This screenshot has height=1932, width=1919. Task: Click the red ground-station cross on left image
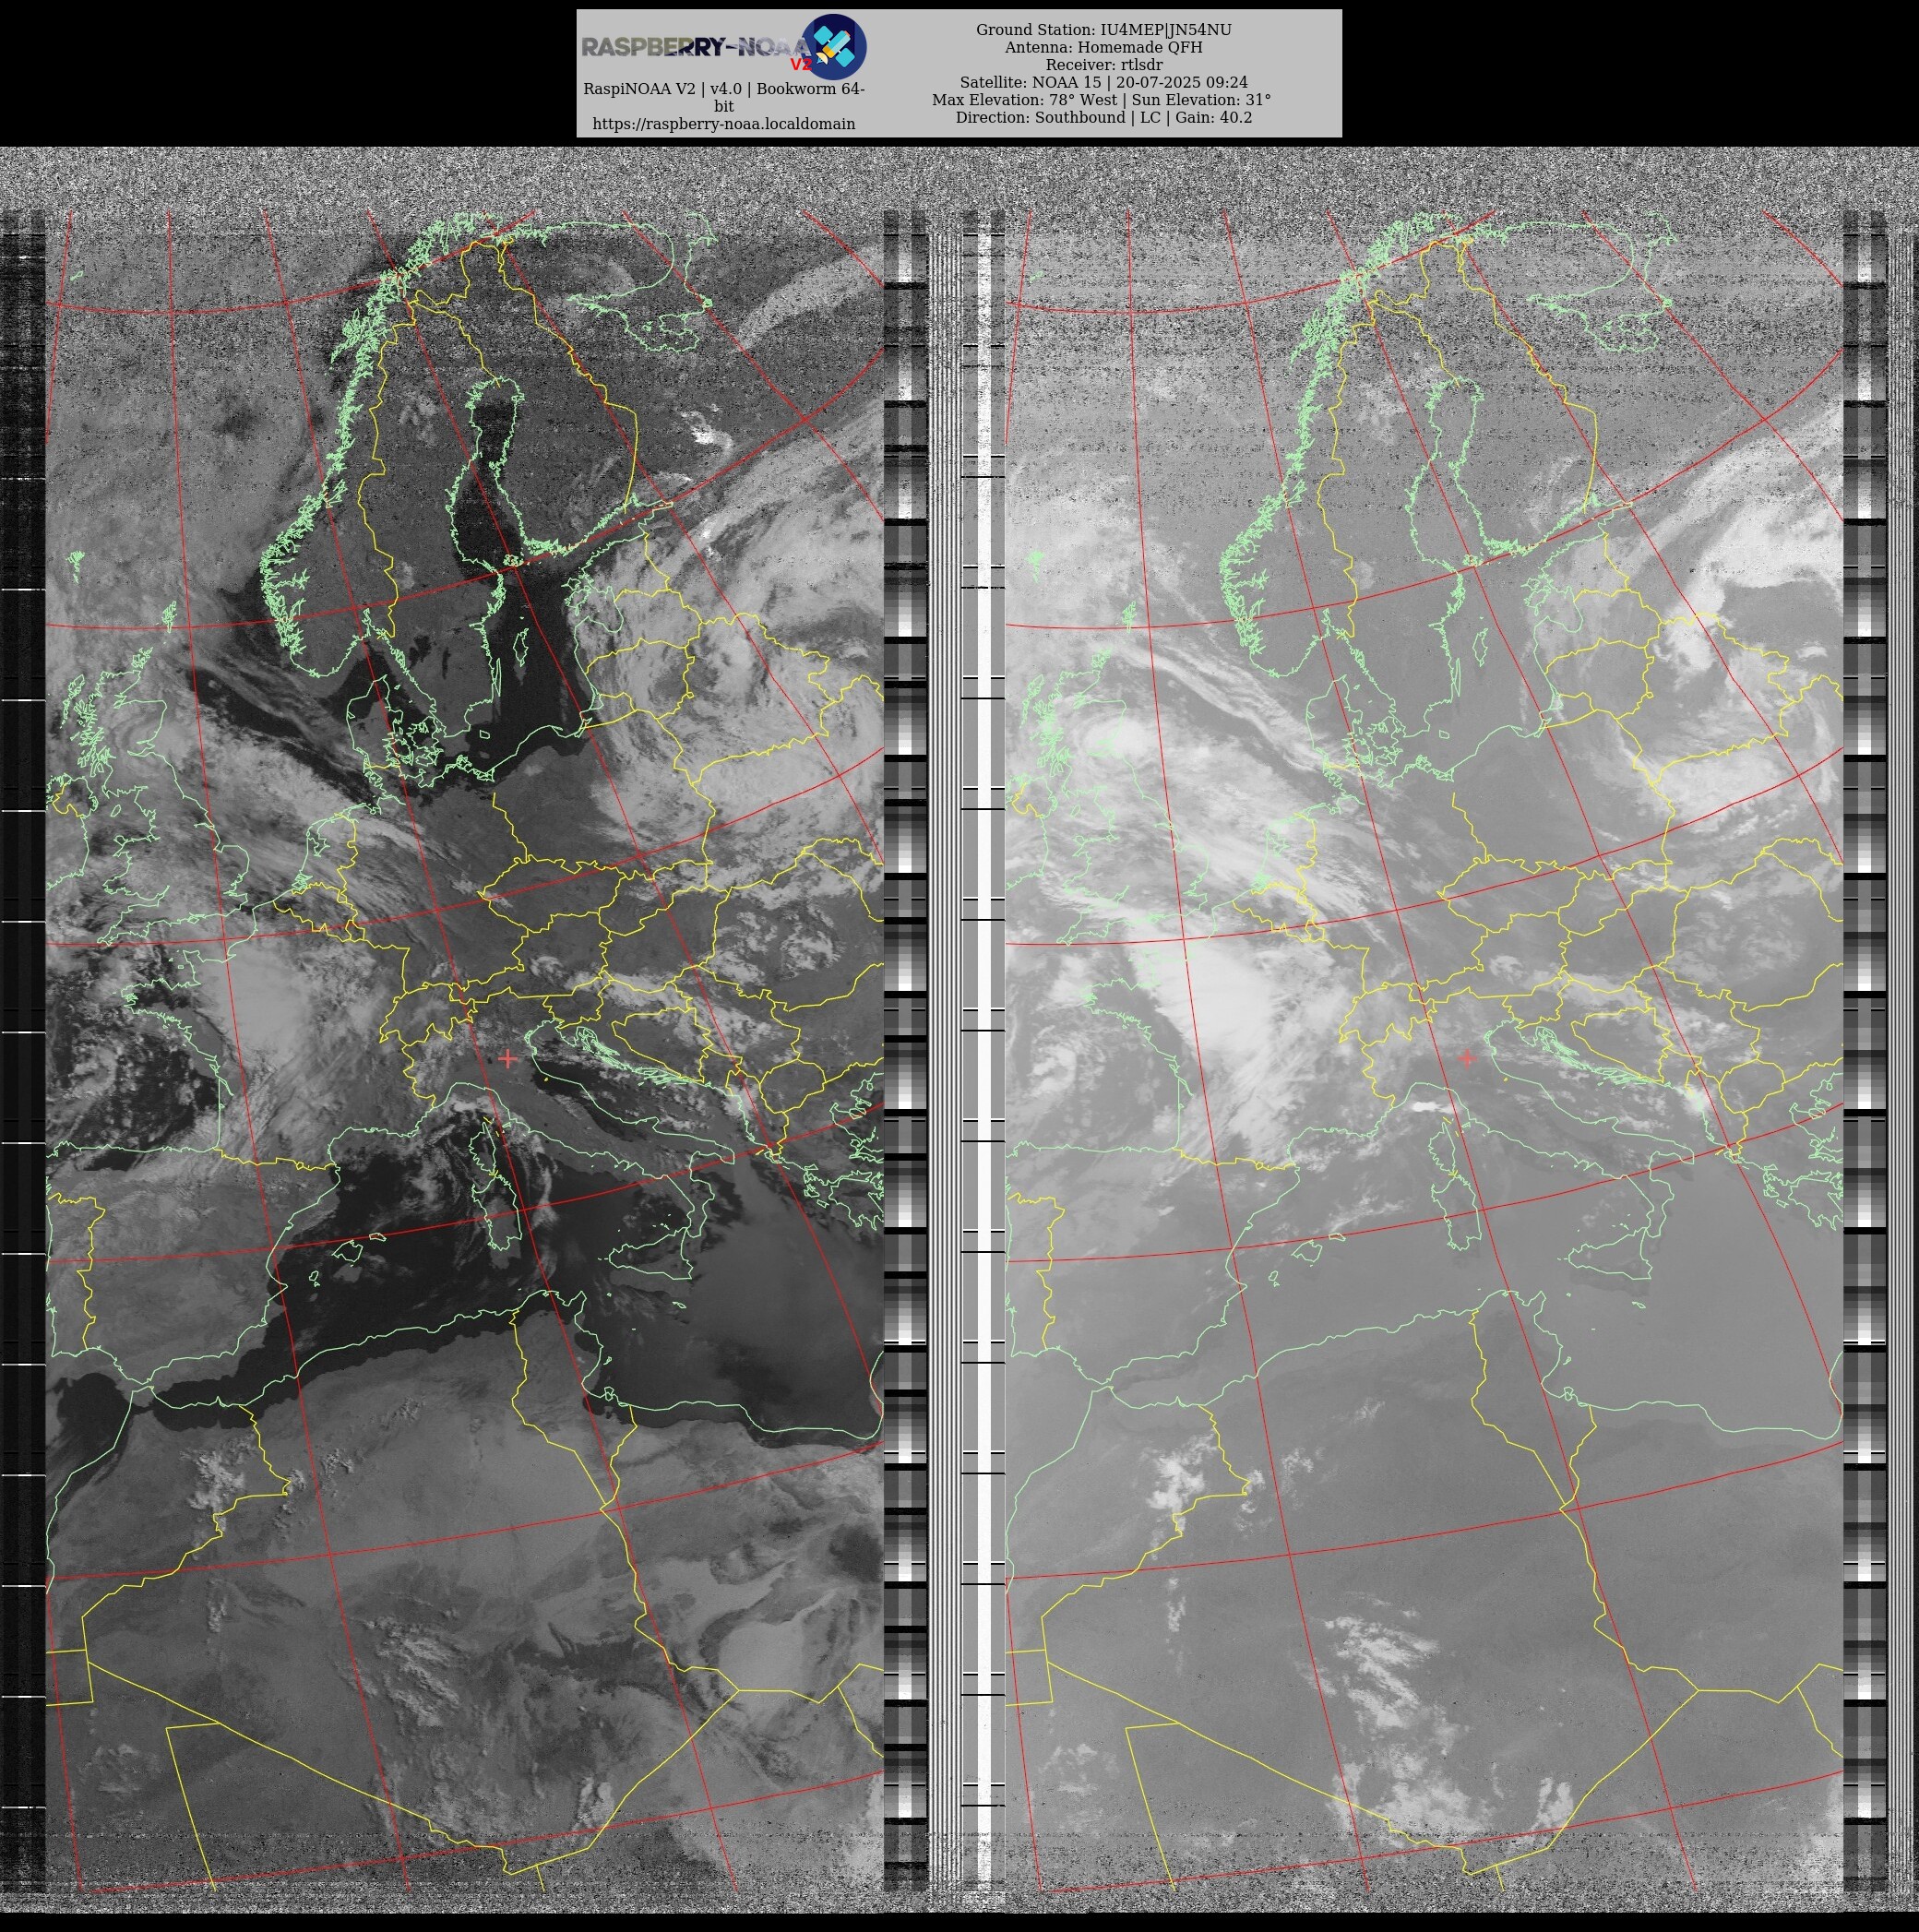pos(507,1058)
